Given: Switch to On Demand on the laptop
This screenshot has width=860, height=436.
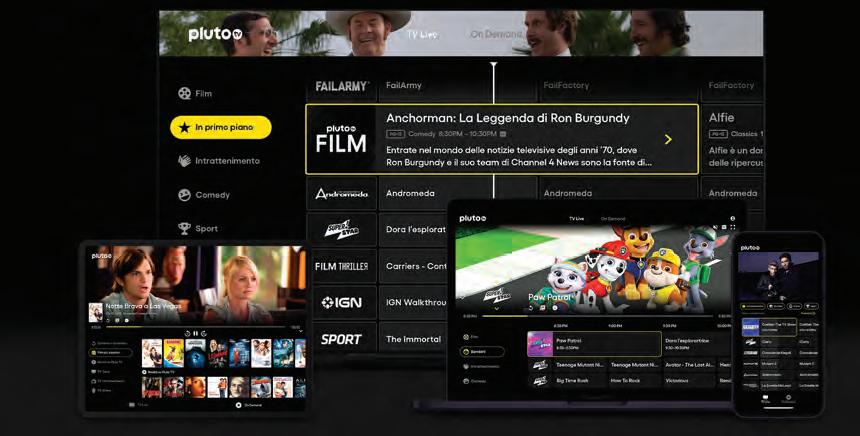Looking at the screenshot, I should tap(613, 219).
